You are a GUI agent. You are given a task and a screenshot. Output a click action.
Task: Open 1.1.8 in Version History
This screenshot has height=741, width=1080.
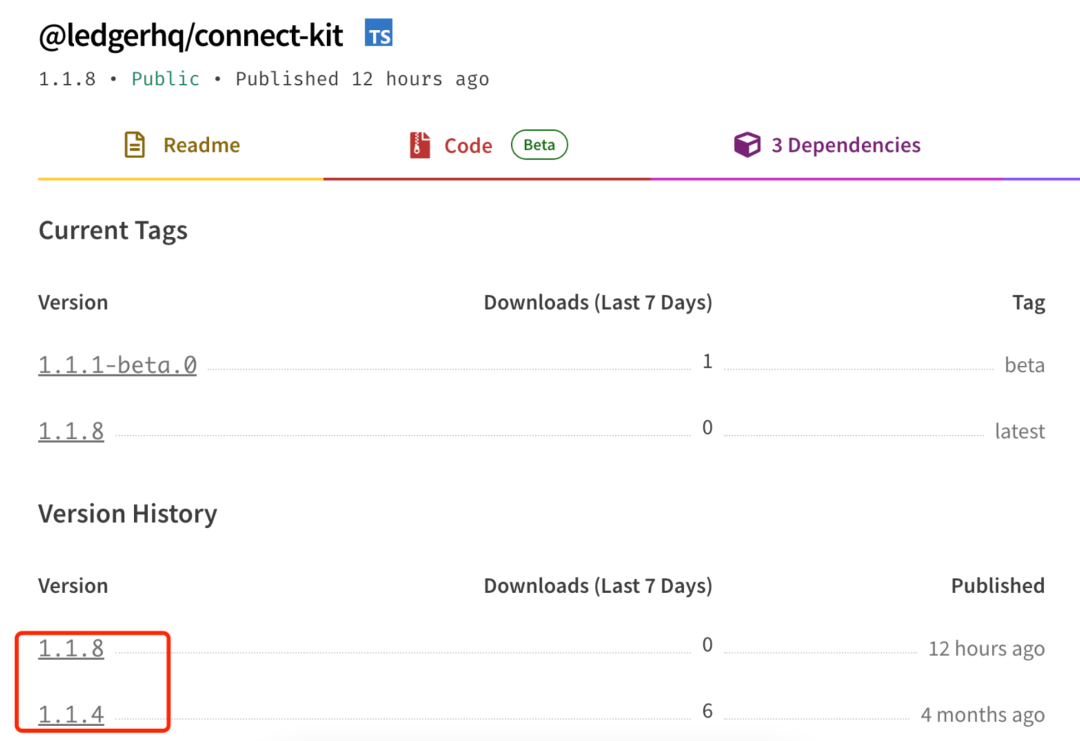pyautogui.click(x=71, y=648)
